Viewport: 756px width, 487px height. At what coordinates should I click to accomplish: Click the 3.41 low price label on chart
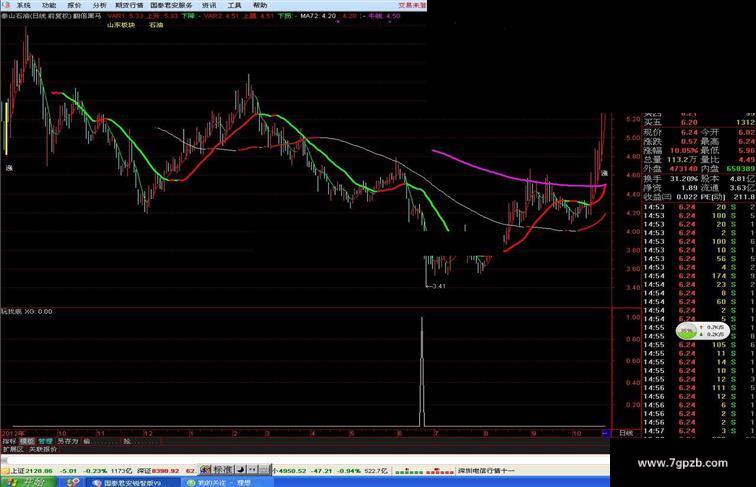[x=438, y=286]
